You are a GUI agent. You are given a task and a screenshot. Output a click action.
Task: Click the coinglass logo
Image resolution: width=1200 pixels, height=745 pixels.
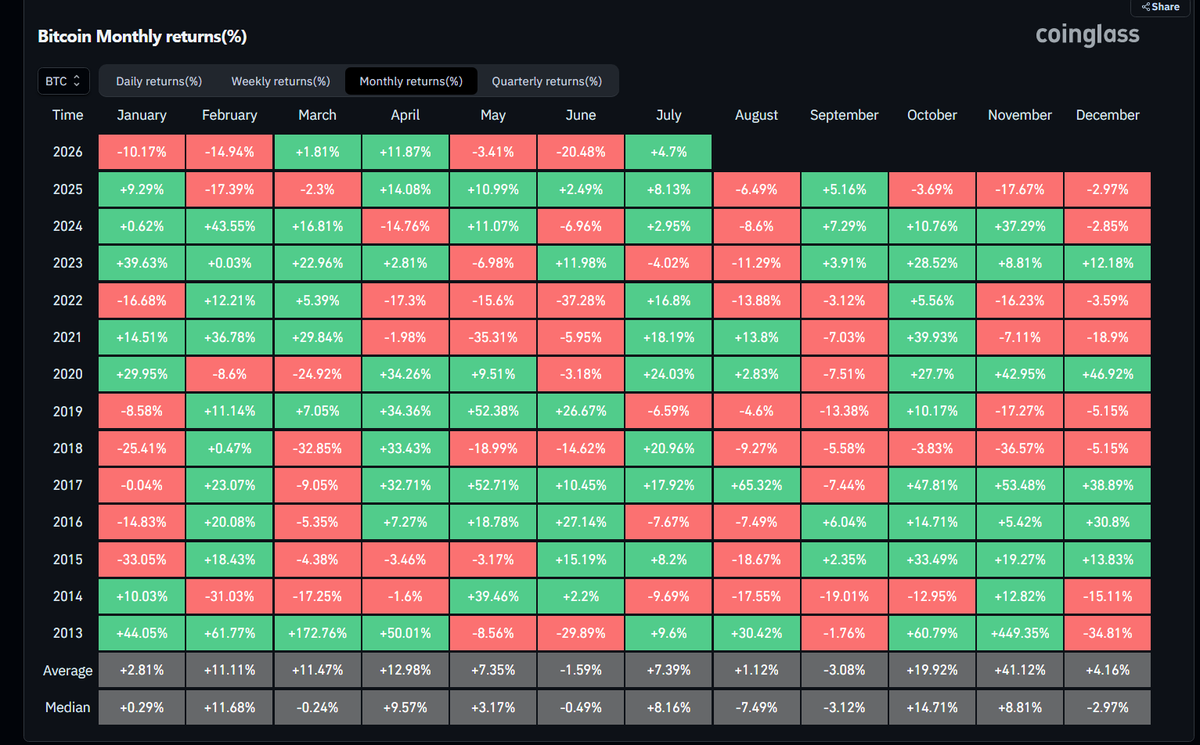click(x=1087, y=35)
